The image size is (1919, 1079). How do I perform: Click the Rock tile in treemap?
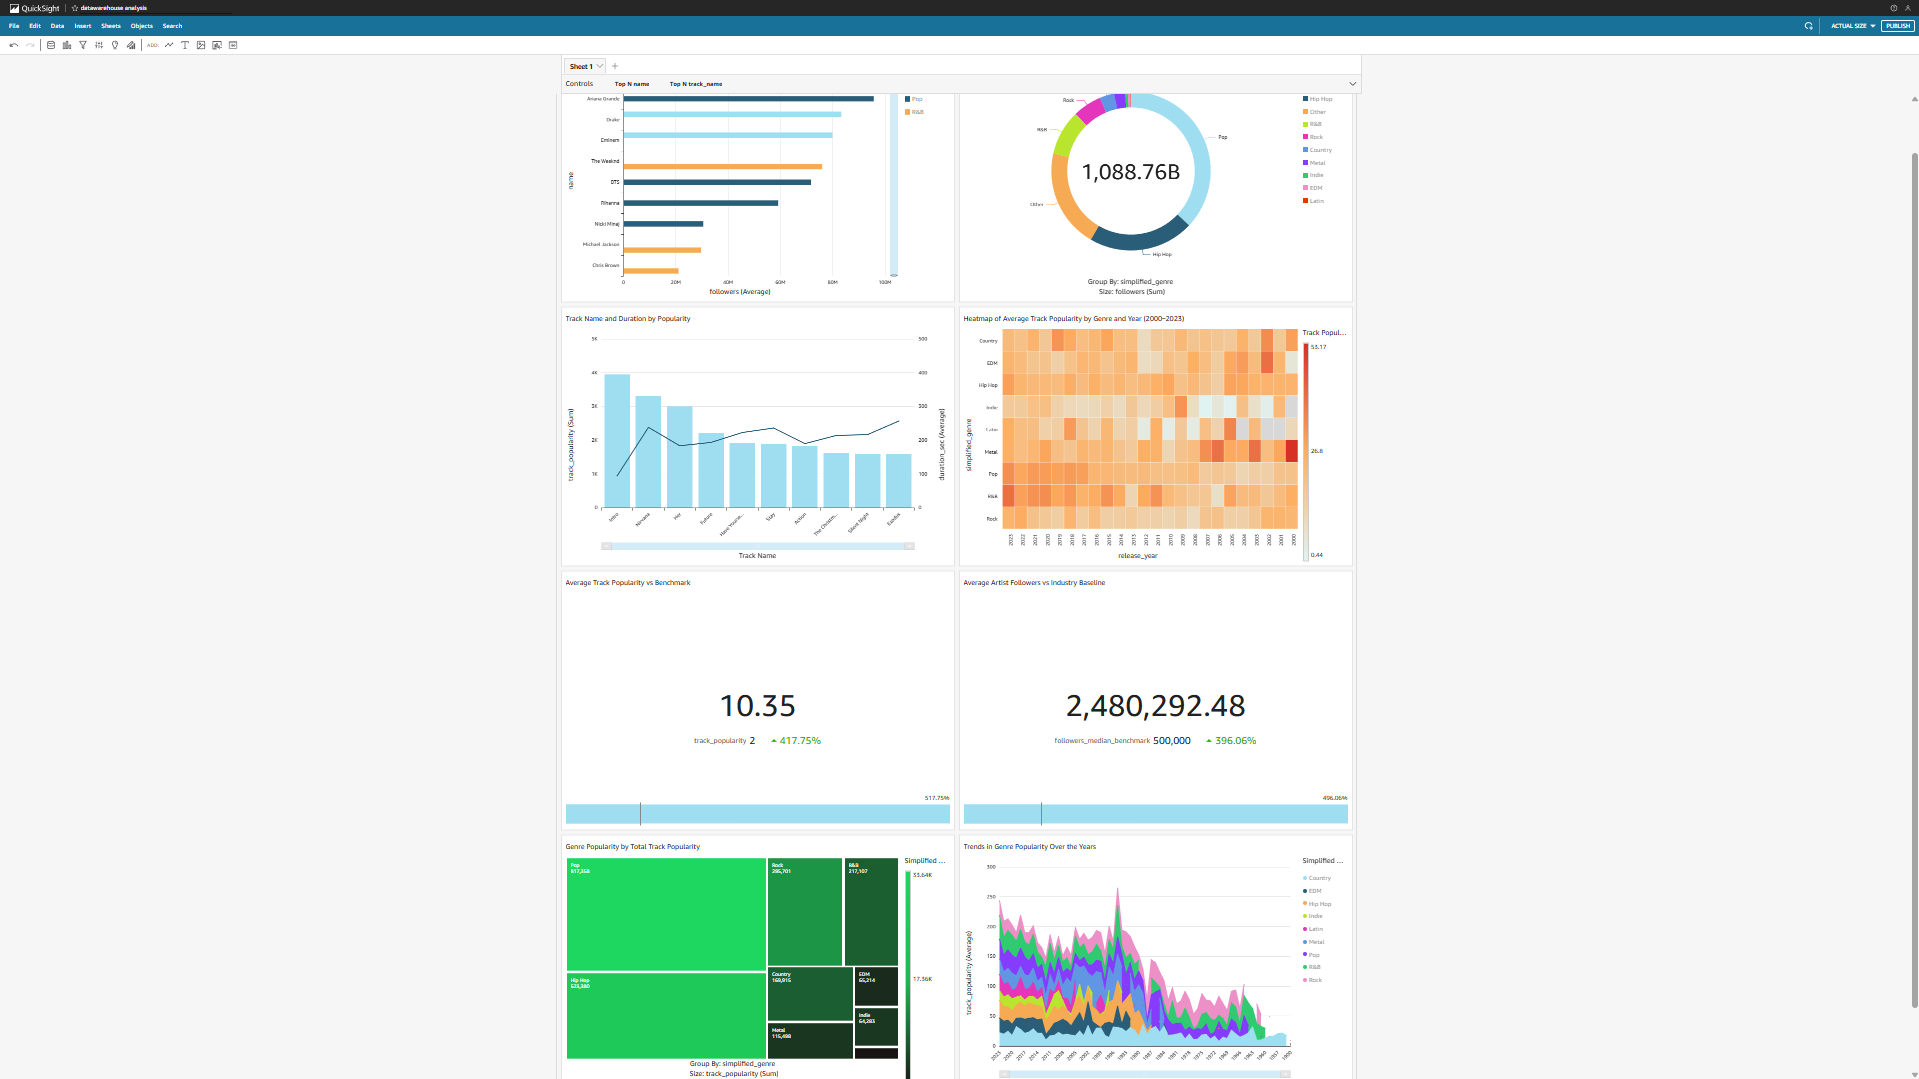pos(805,911)
